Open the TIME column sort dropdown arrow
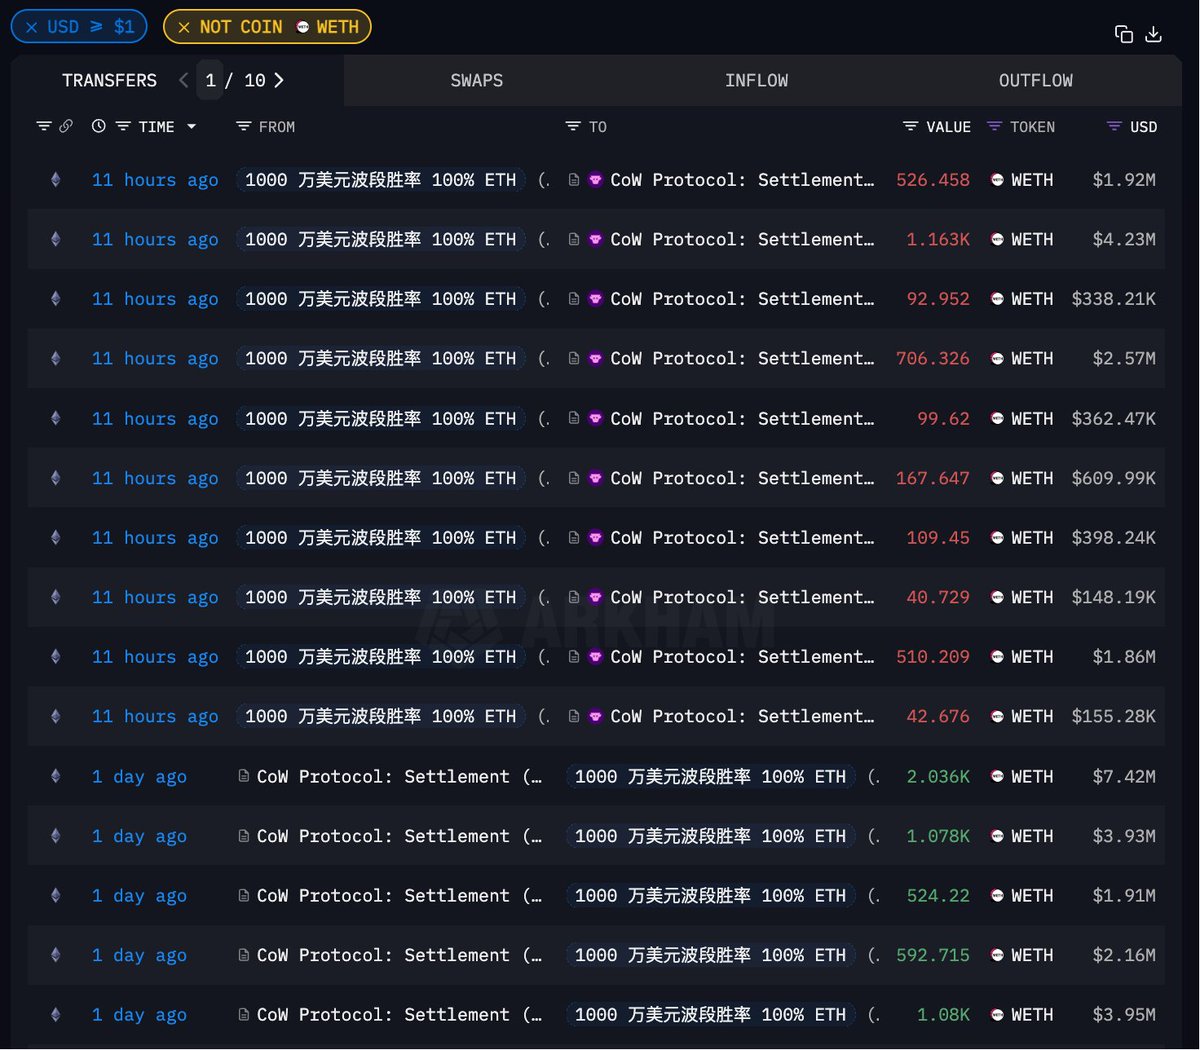The width and height of the screenshot is (1200, 1050). click(191, 127)
